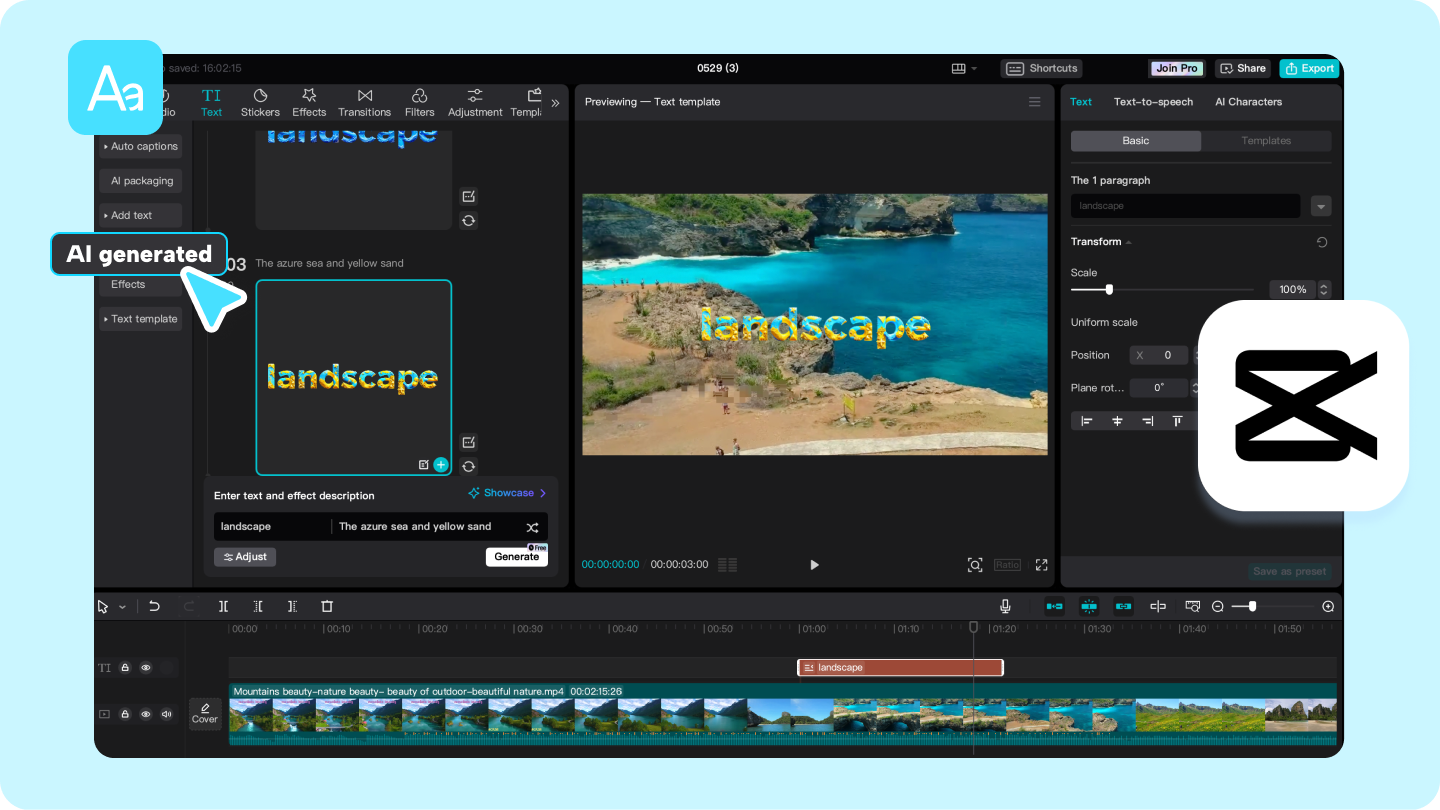1440x810 pixels.
Task: Click the timeline zoom-in magnifier icon
Action: coord(1328,606)
